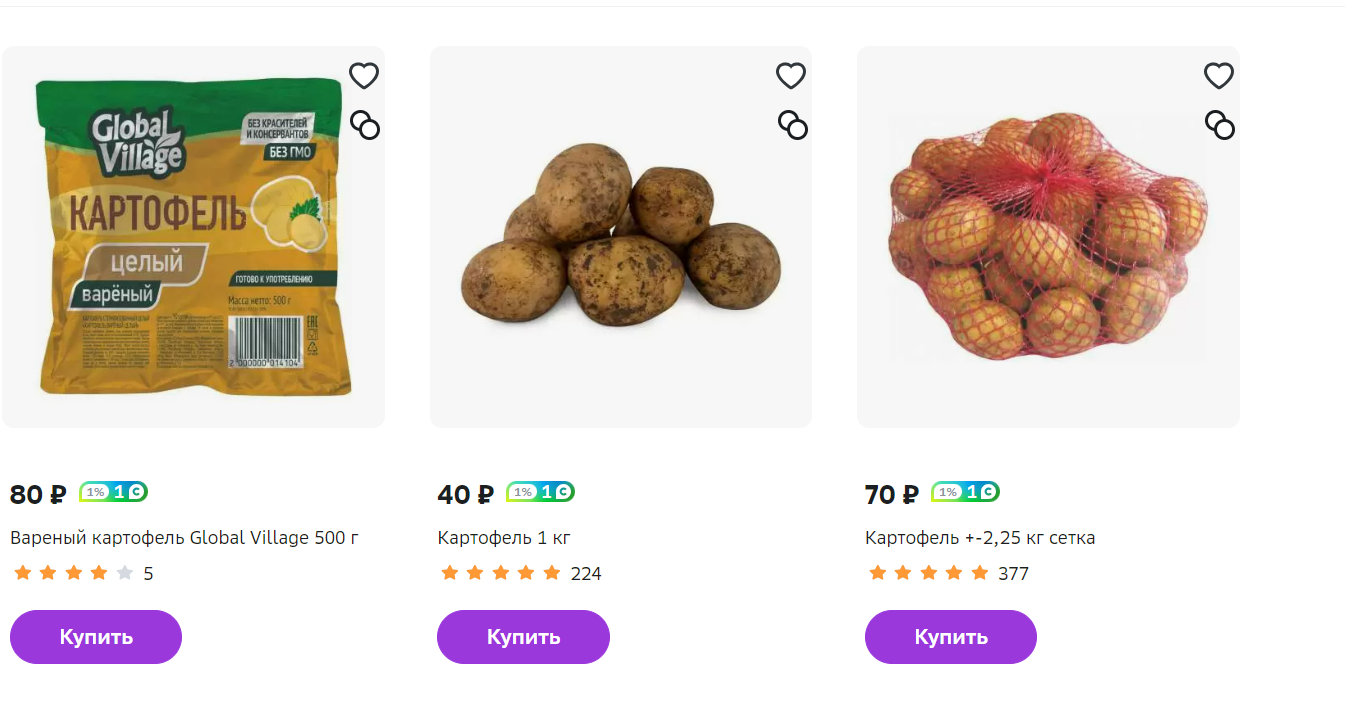The width and height of the screenshot is (1345, 705).
Task: Add Global Village potato to comparison
Action: (365, 125)
